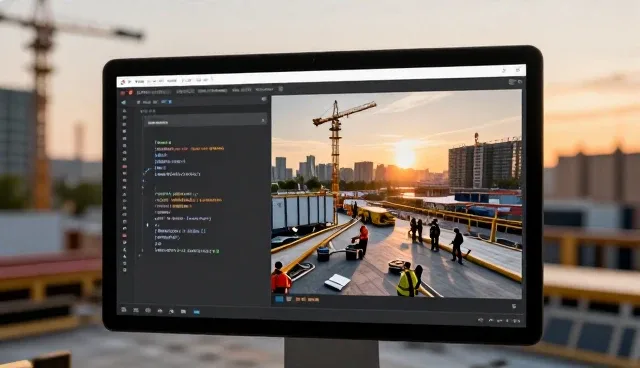Viewport: 640px width, 368px height.
Task: Click the settings icon ending the tab row
Action: [x=281, y=89]
